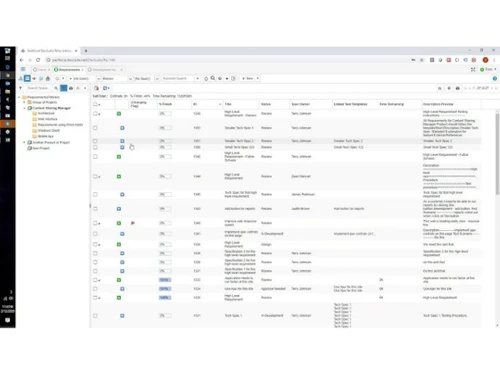Viewport: 500px width, 375px height.
Task: Click the printer icon at the grid's top right
Action: point(458,88)
